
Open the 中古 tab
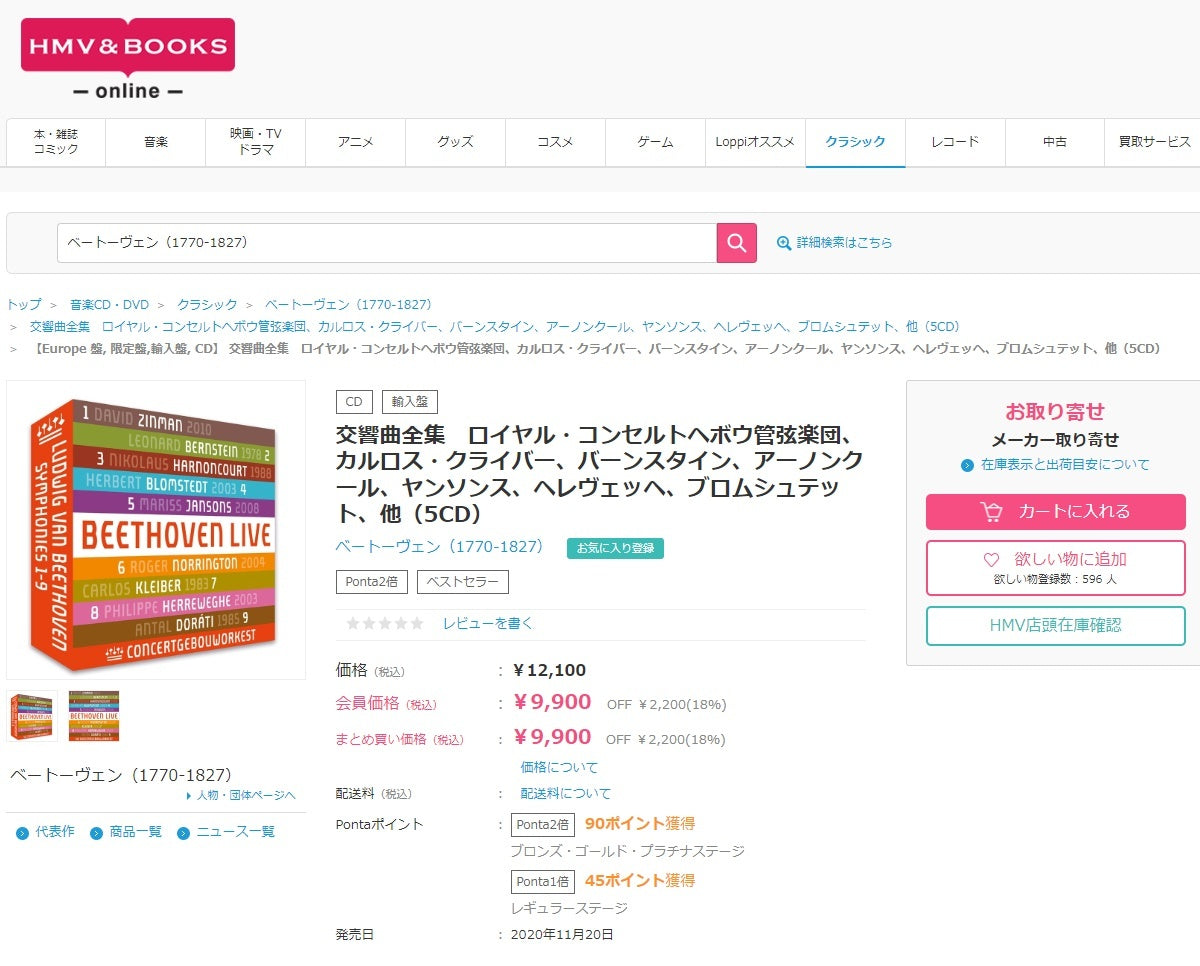tap(1056, 142)
